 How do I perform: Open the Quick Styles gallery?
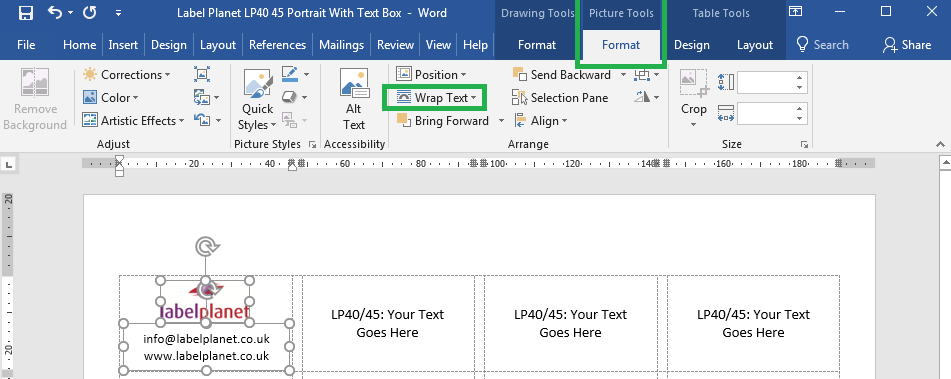pyautogui.click(x=257, y=100)
